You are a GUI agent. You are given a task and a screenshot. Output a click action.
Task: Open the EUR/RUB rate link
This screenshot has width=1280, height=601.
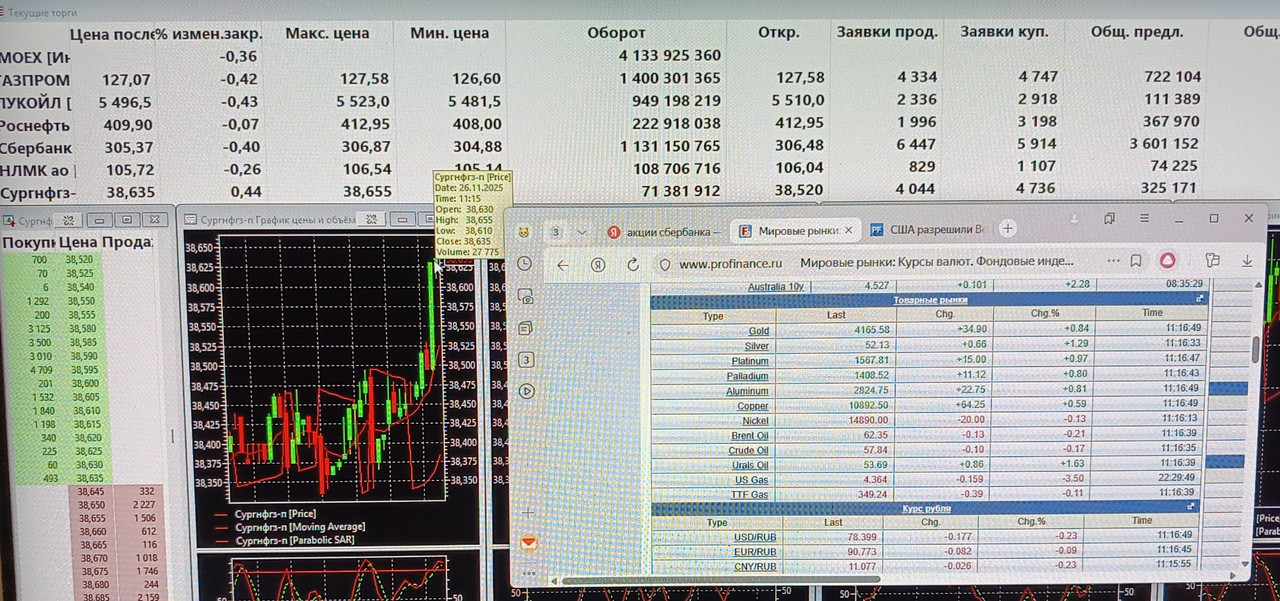click(x=755, y=551)
